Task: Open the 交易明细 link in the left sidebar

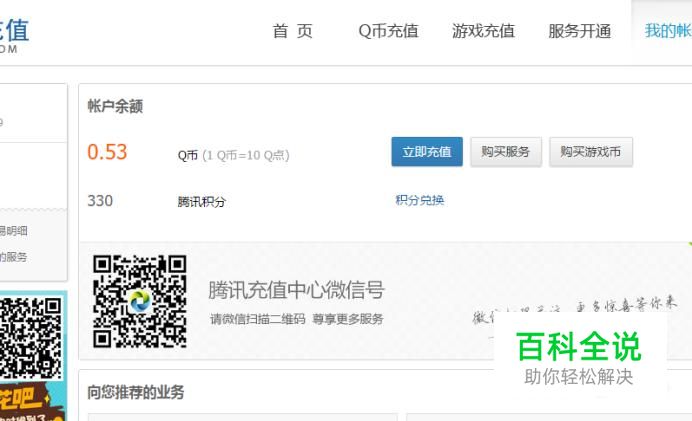Action: tap(14, 231)
